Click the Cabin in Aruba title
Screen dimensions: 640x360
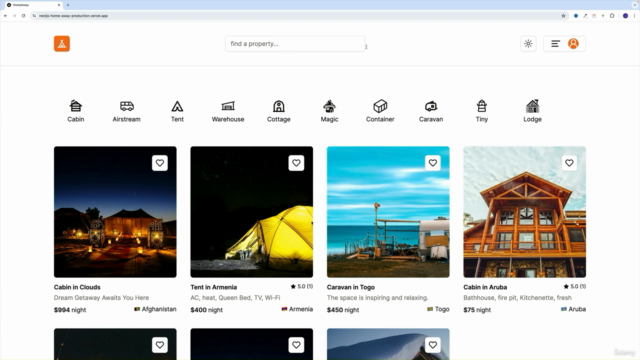tap(485, 287)
